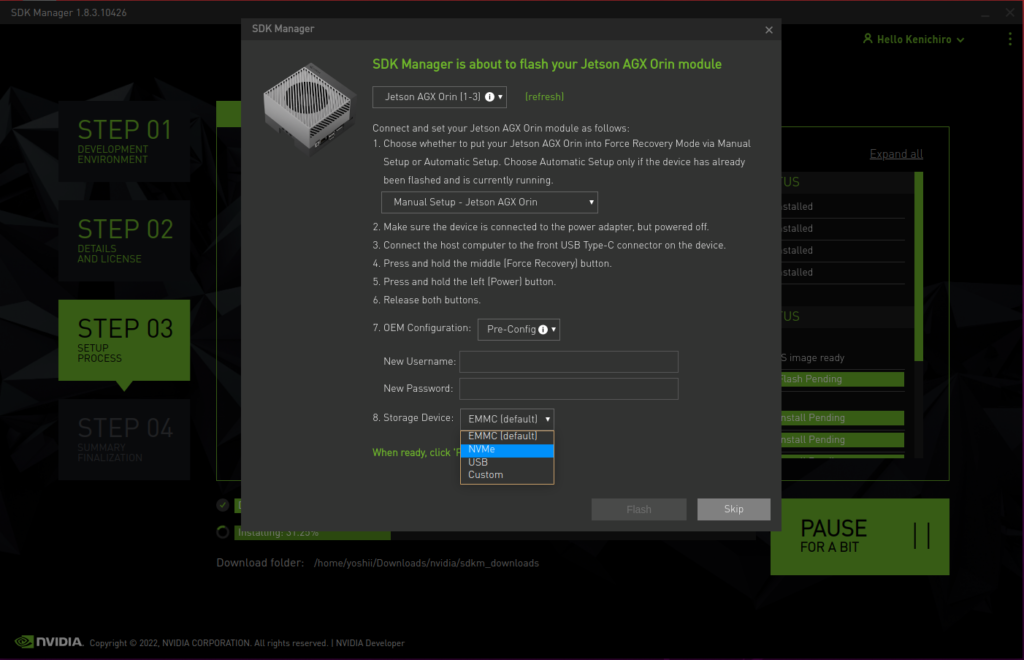The height and width of the screenshot is (660, 1024).
Task: Open the Manual Setup - Jetson AGX Orin dropdown
Action: coord(489,202)
